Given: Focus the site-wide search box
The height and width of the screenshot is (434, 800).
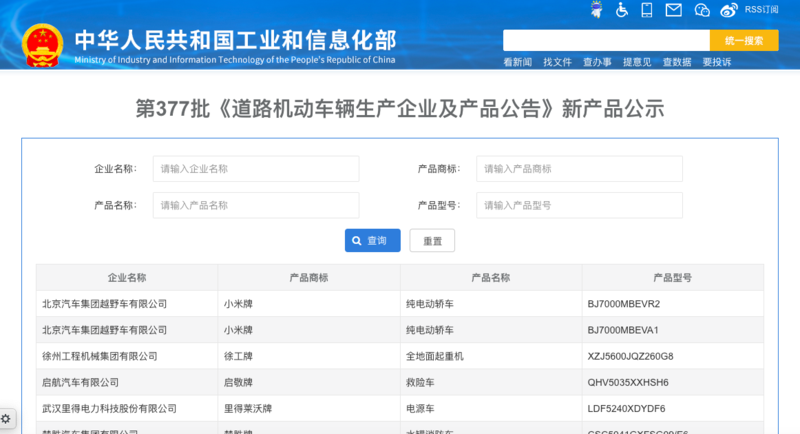Looking at the screenshot, I should pos(606,40).
